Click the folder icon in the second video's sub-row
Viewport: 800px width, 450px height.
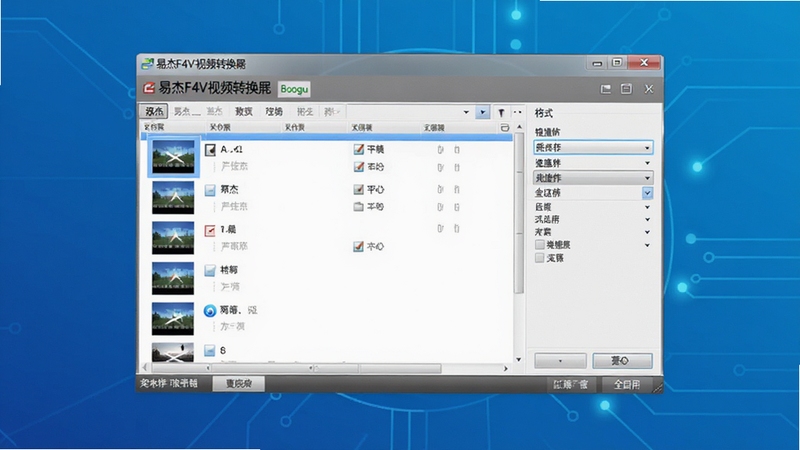click(x=358, y=207)
